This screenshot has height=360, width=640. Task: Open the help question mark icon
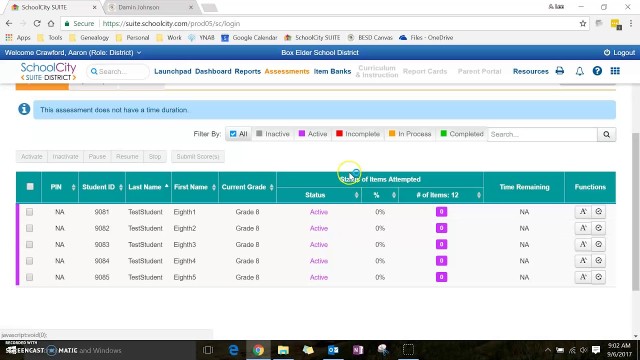point(597,71)
